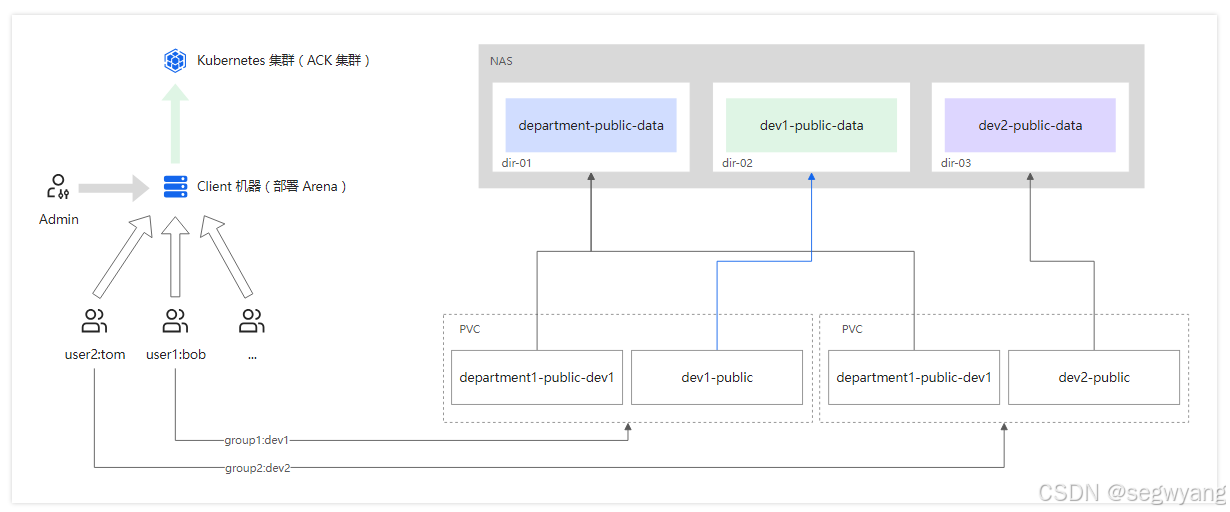Image resolution: width=1230 pixels, height=512 pixels.
Task: Click the dev2-public PVC box
Action: pyautogui.click(x=1094, y=377)
